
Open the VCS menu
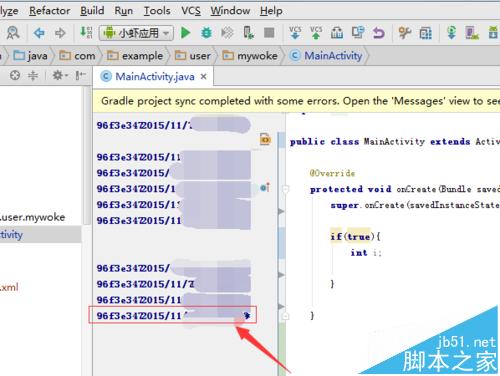[191, 11]
